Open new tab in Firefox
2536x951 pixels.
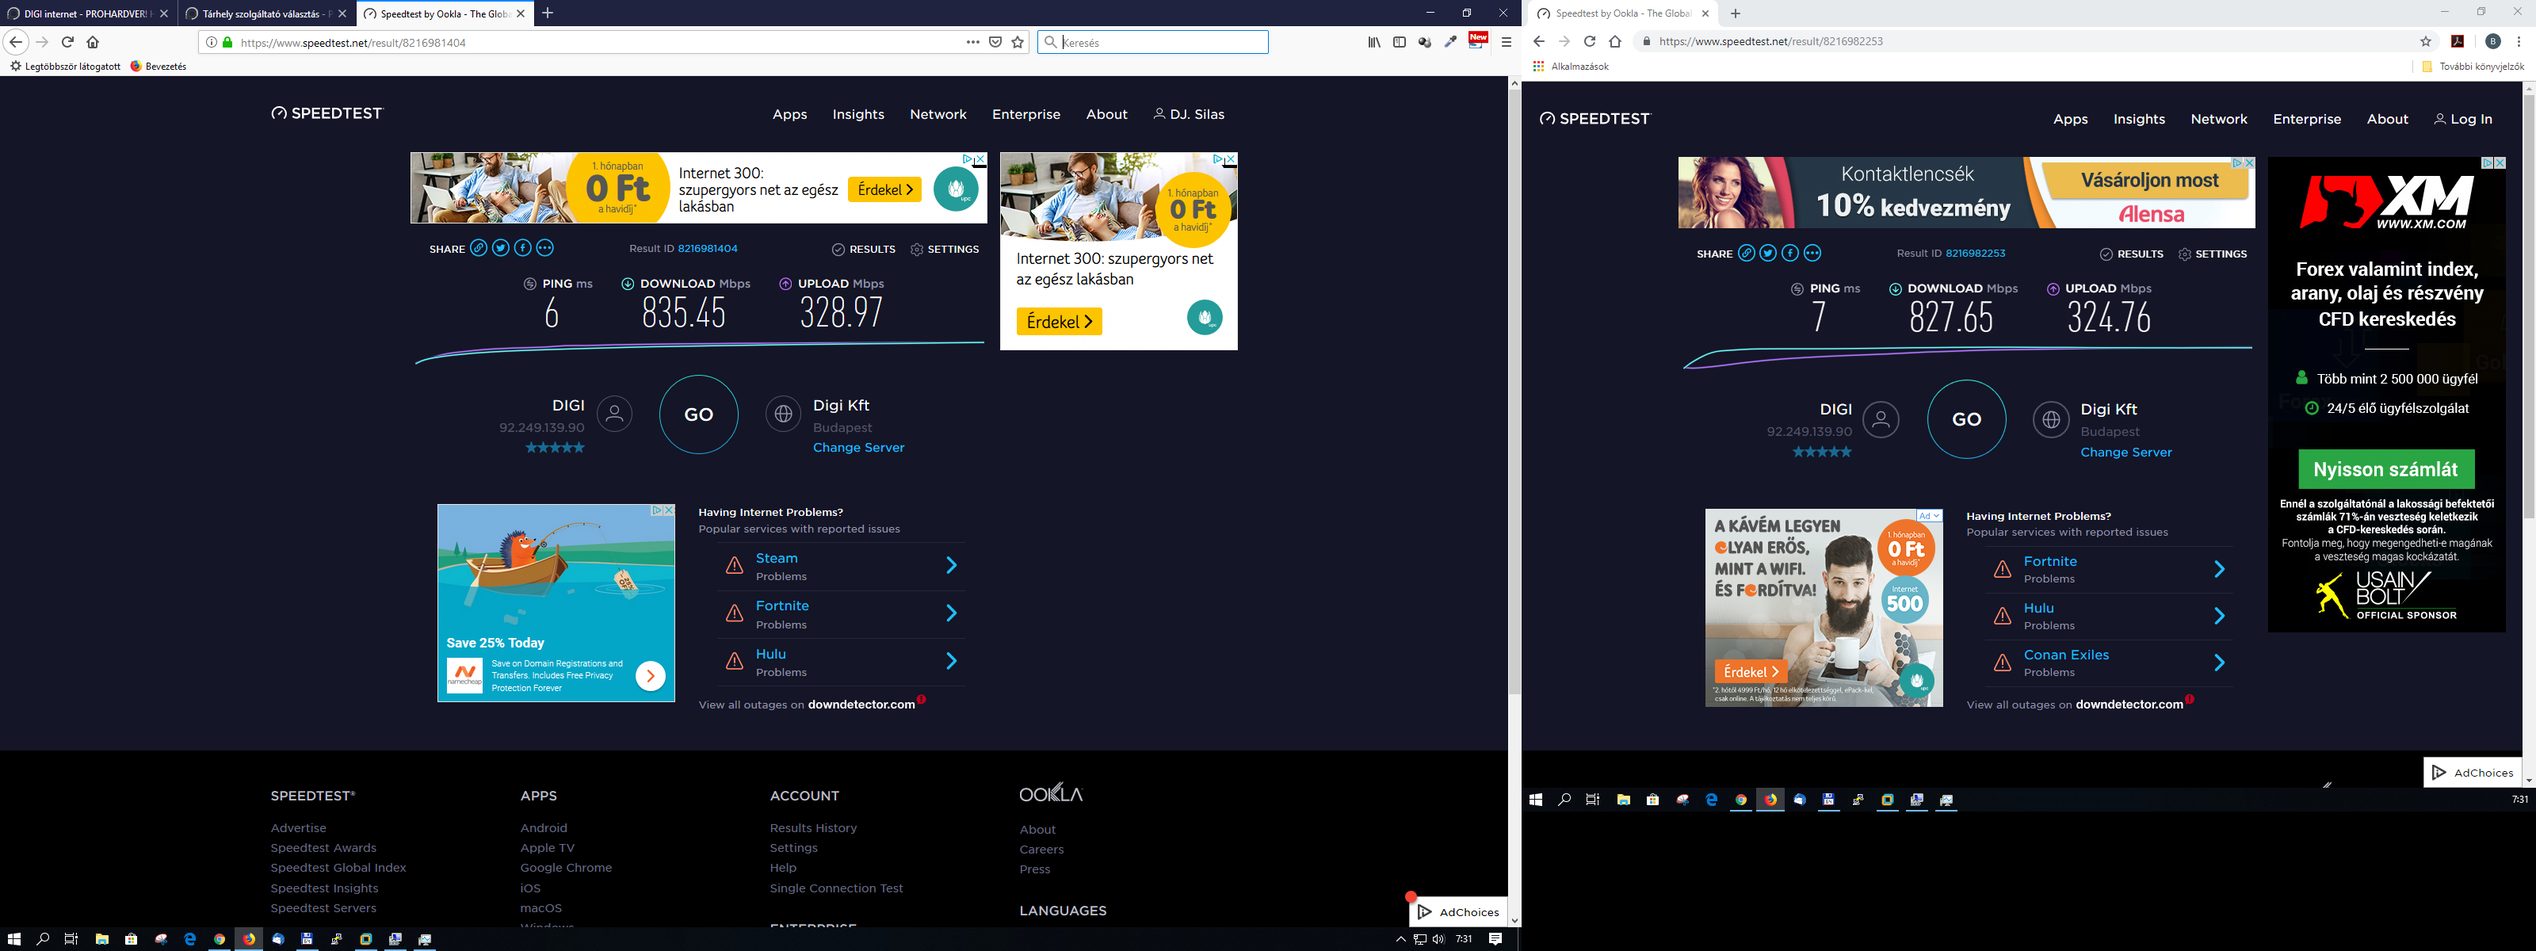(x=548, y=13)
